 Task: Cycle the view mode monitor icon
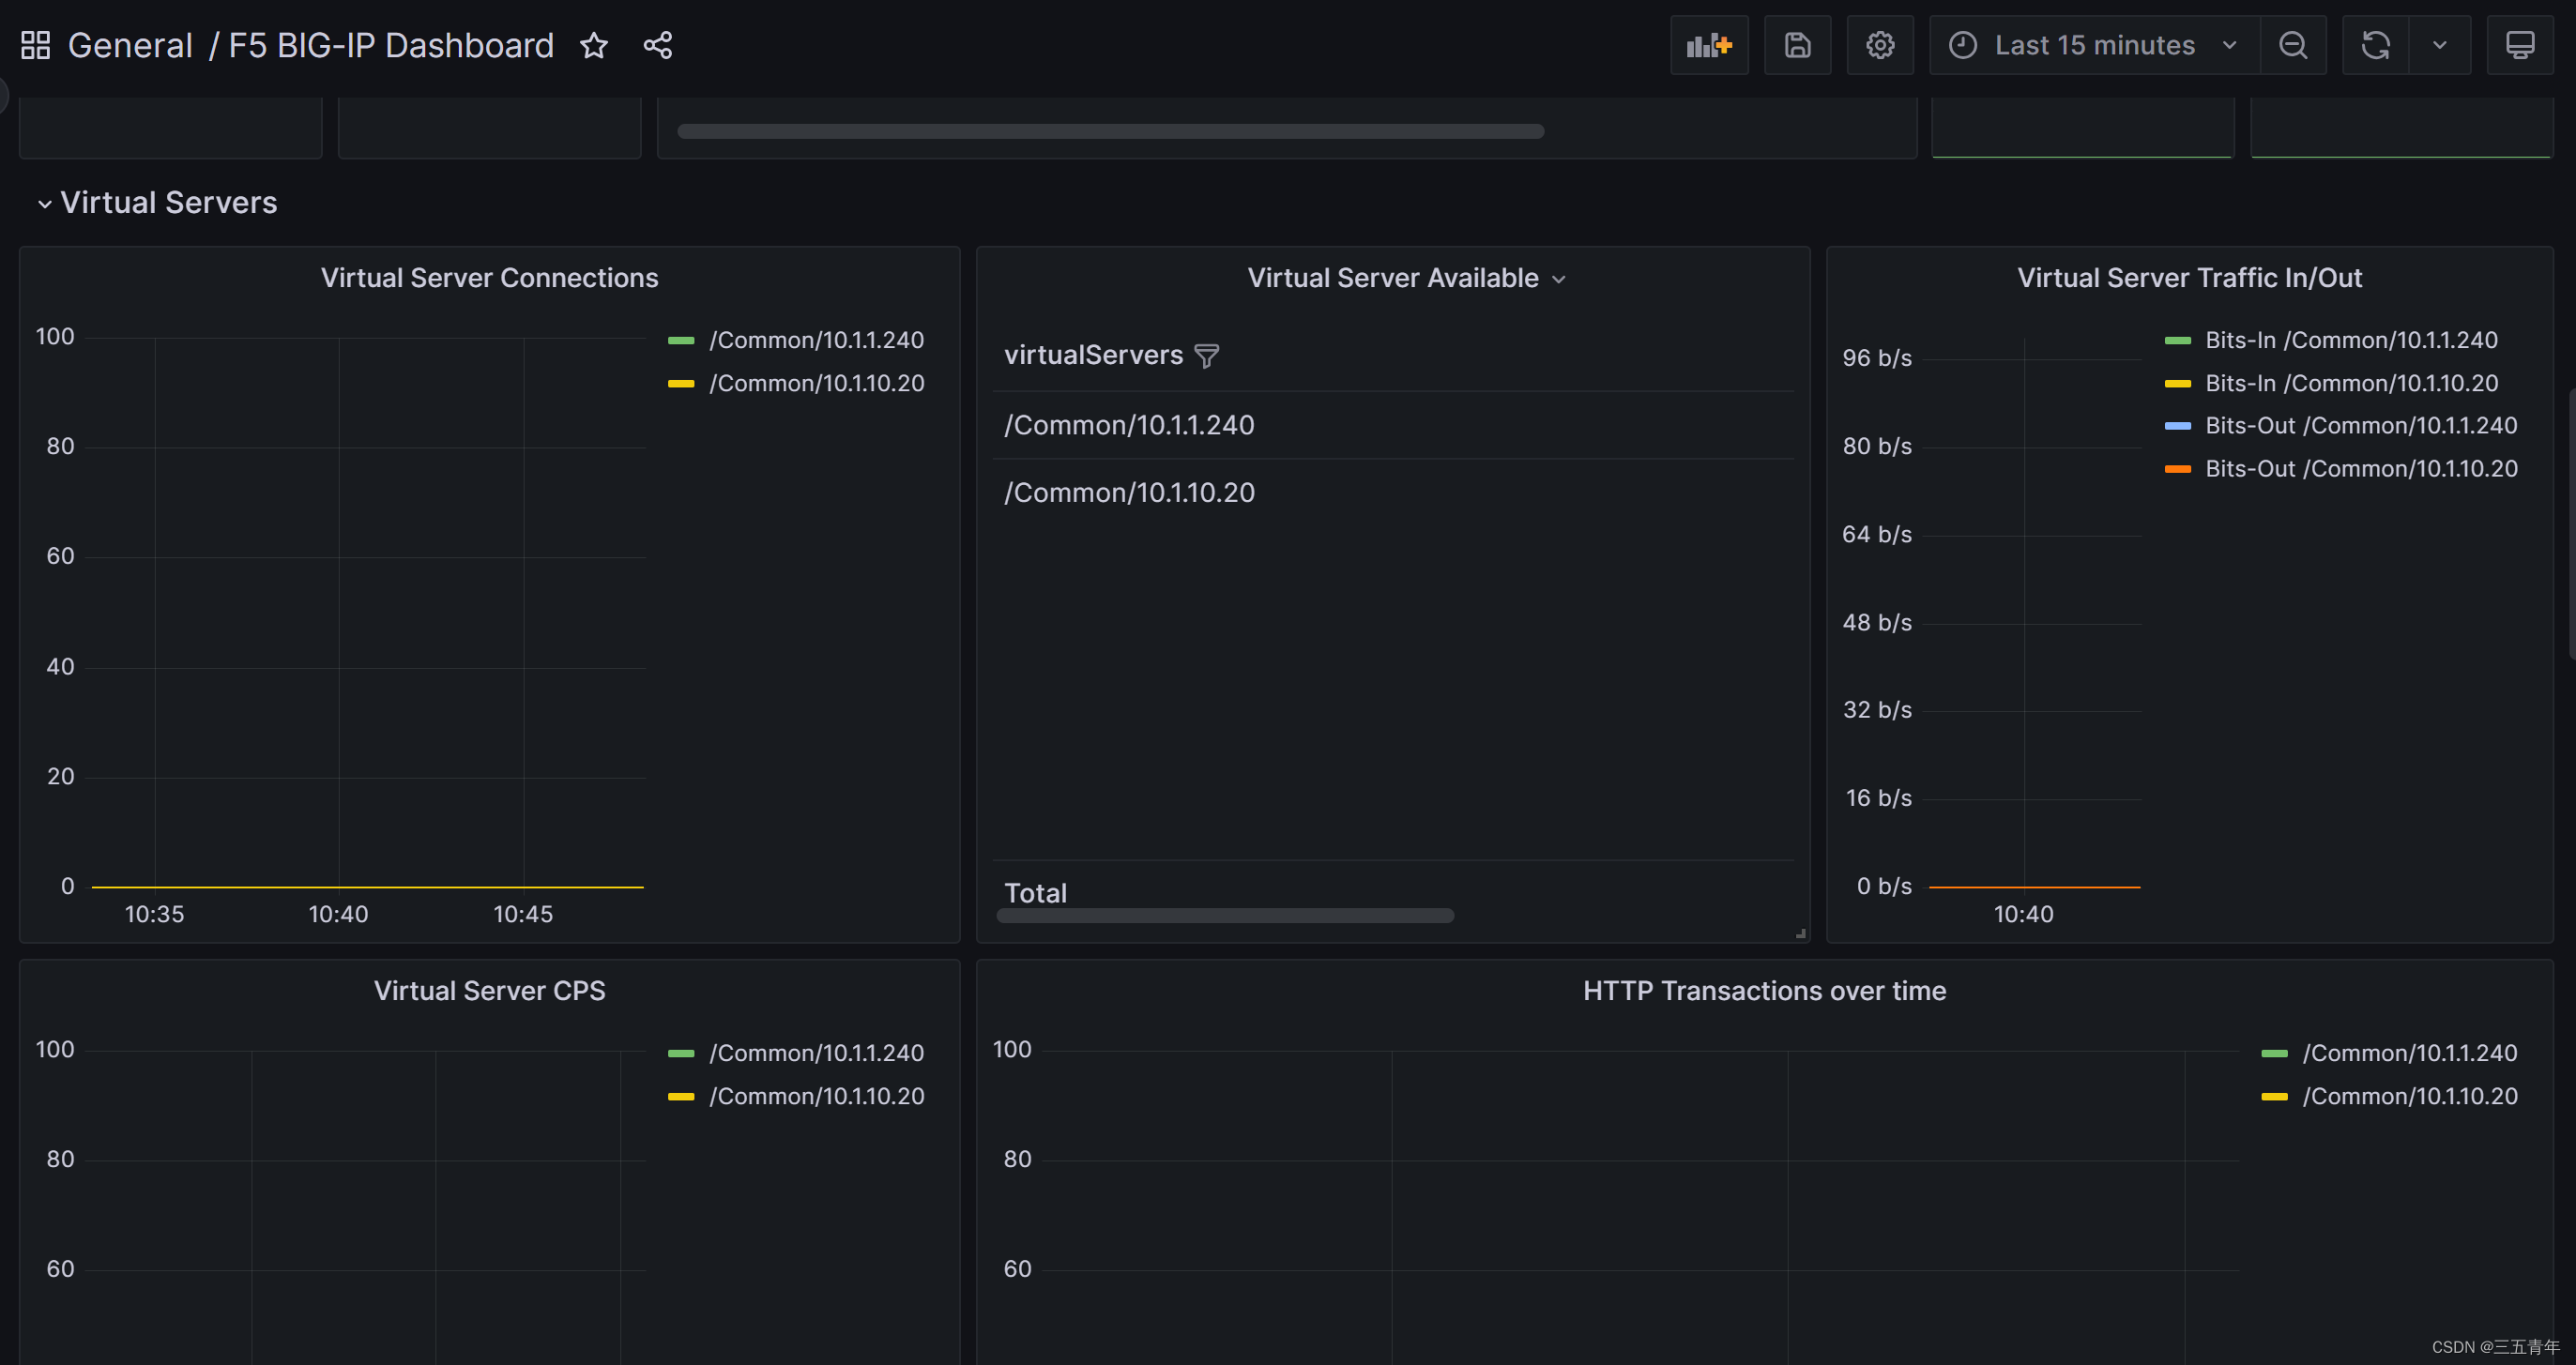tap(2520, 45)
